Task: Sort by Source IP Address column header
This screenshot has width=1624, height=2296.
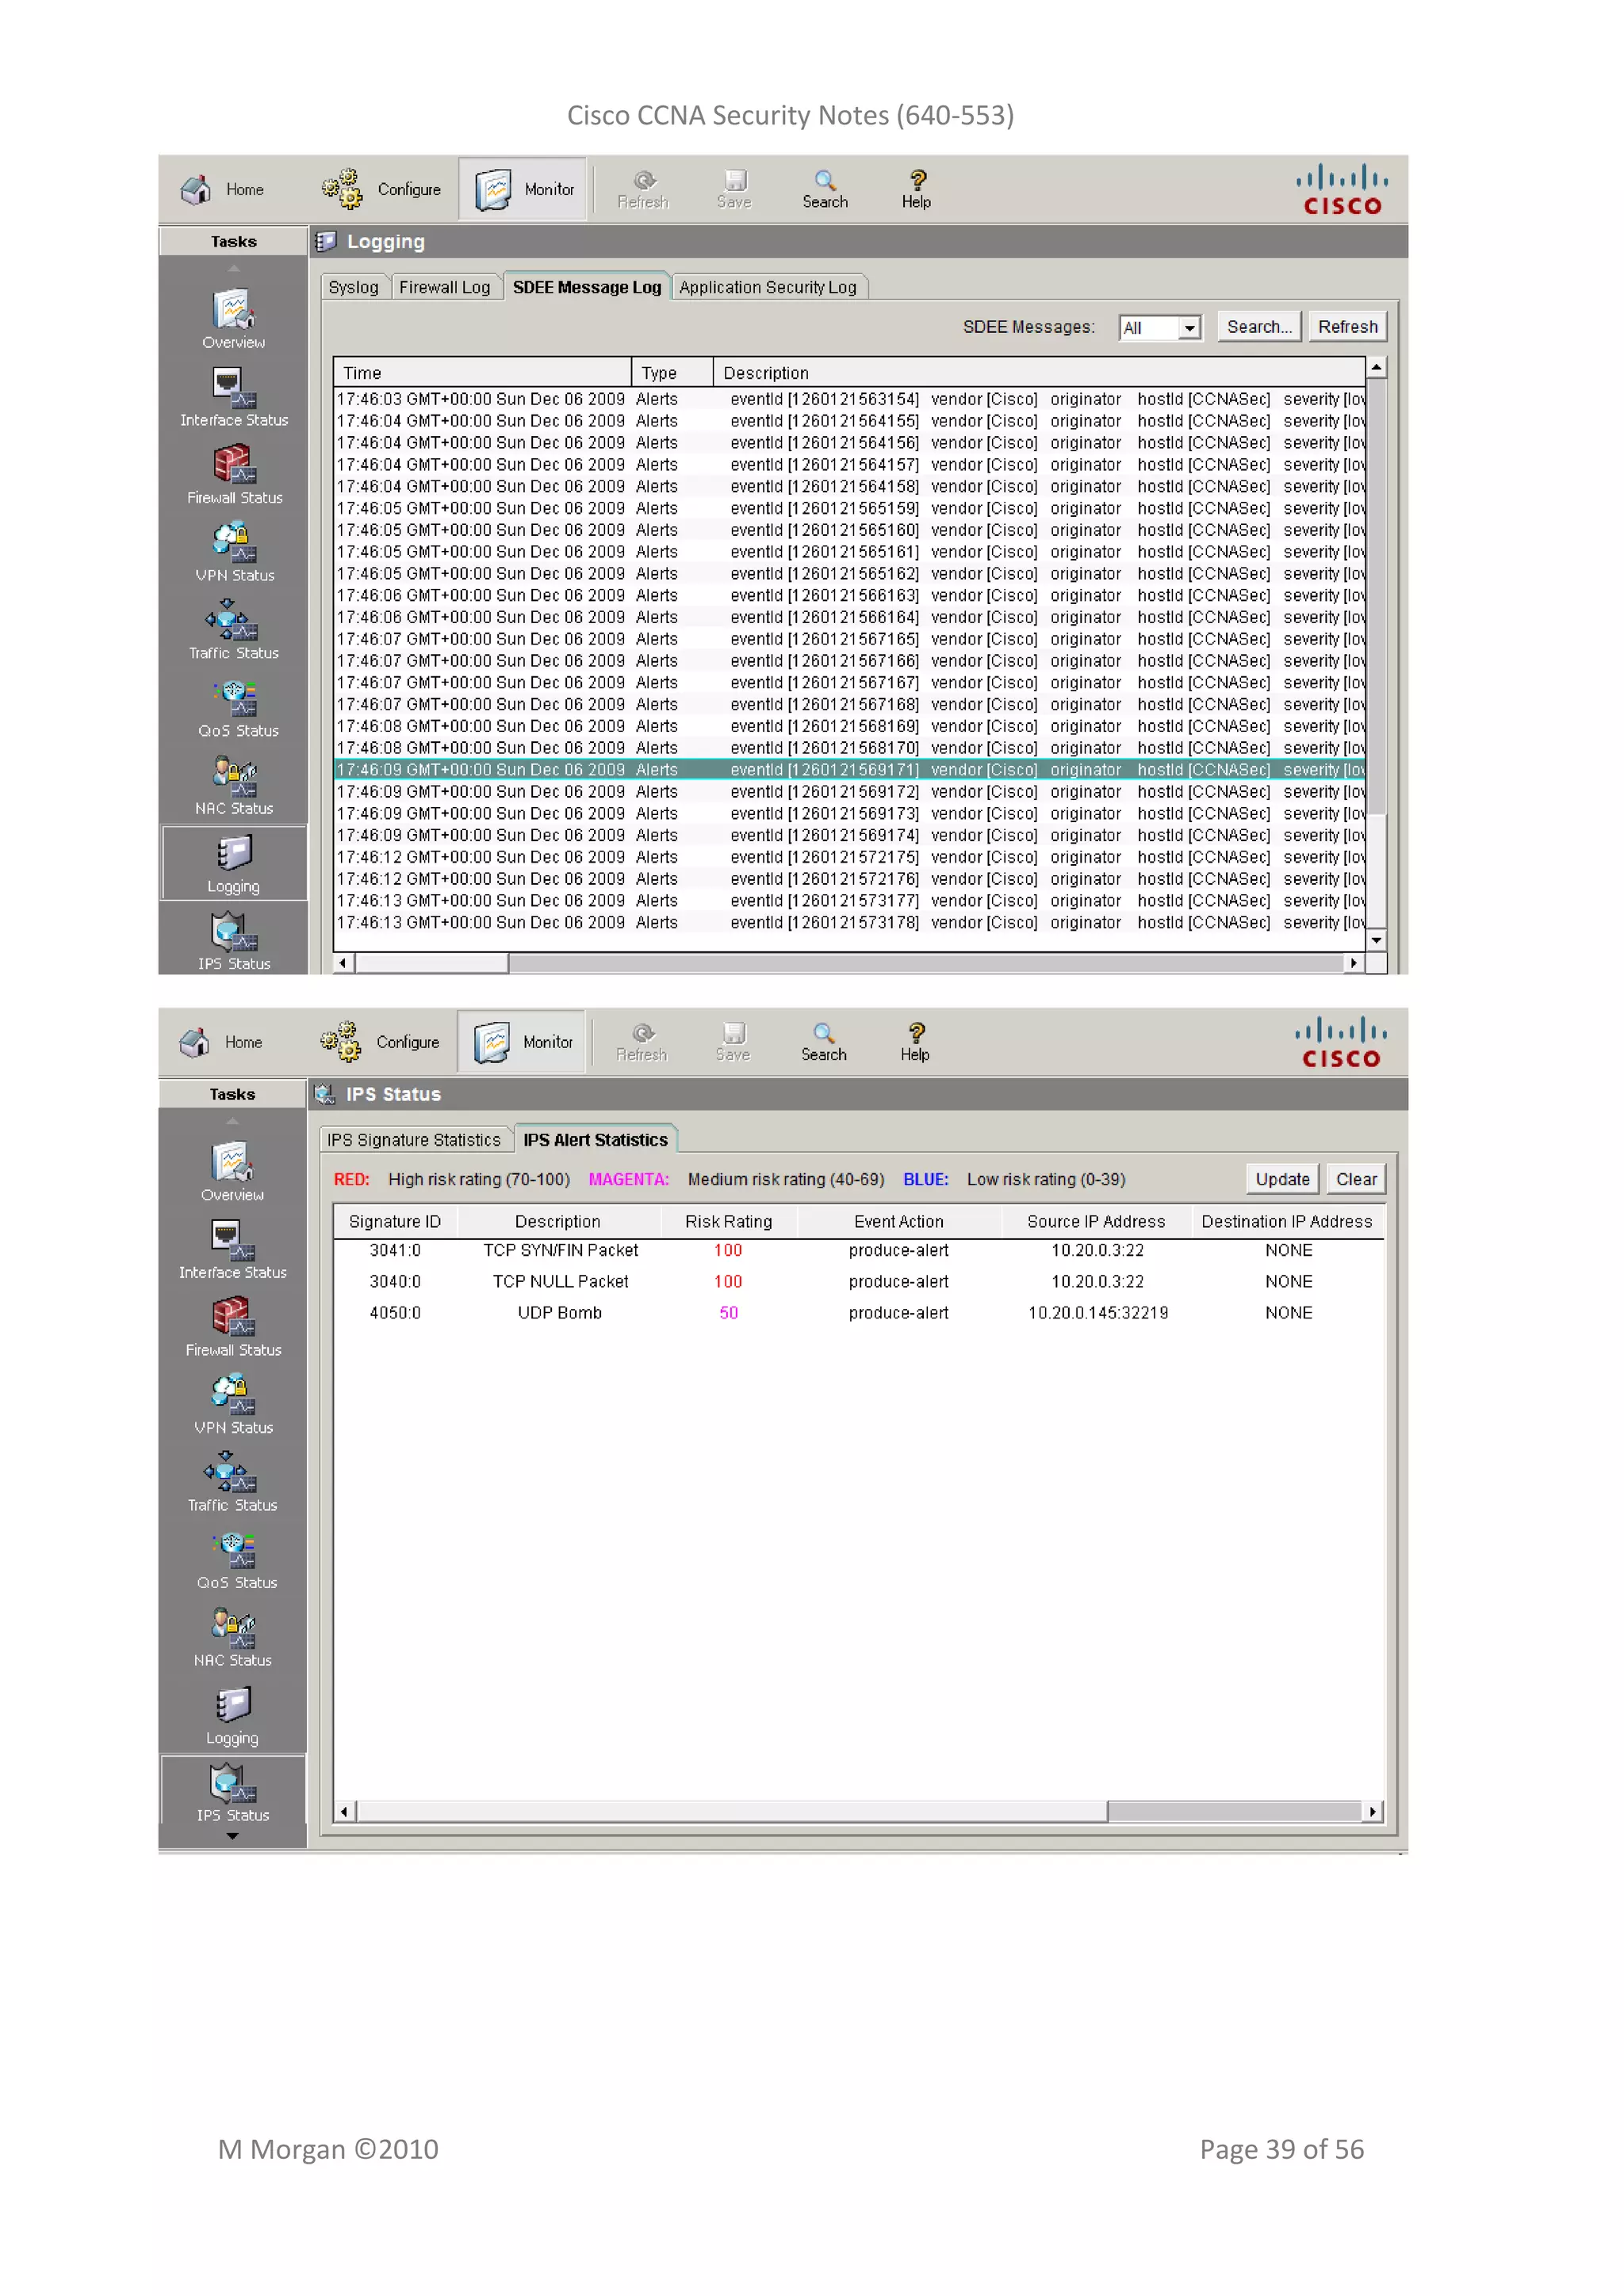Action: coord(1096,1222)
